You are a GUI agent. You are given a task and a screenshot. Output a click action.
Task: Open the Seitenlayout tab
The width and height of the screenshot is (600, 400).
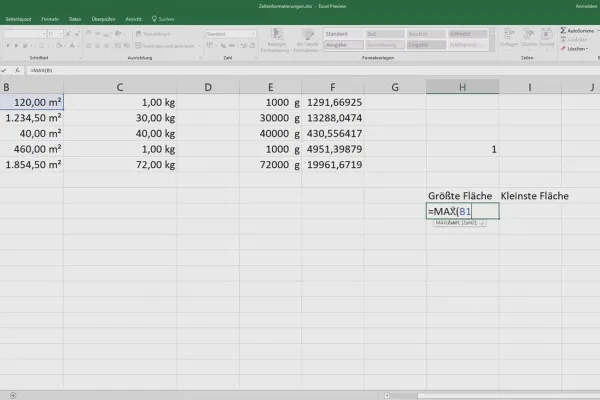[x=18, y=19]
